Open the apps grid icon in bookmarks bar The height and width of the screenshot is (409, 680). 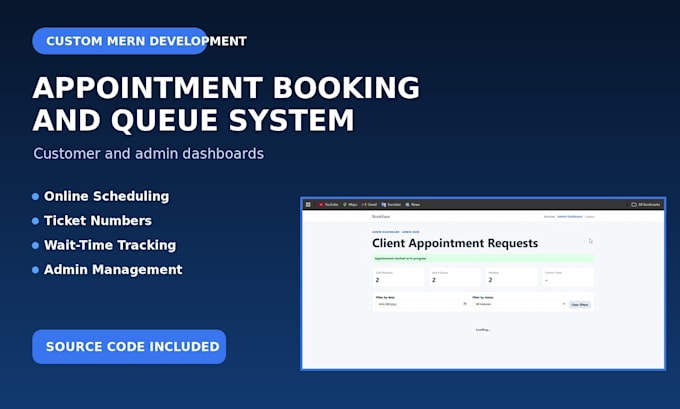[308, 204]
